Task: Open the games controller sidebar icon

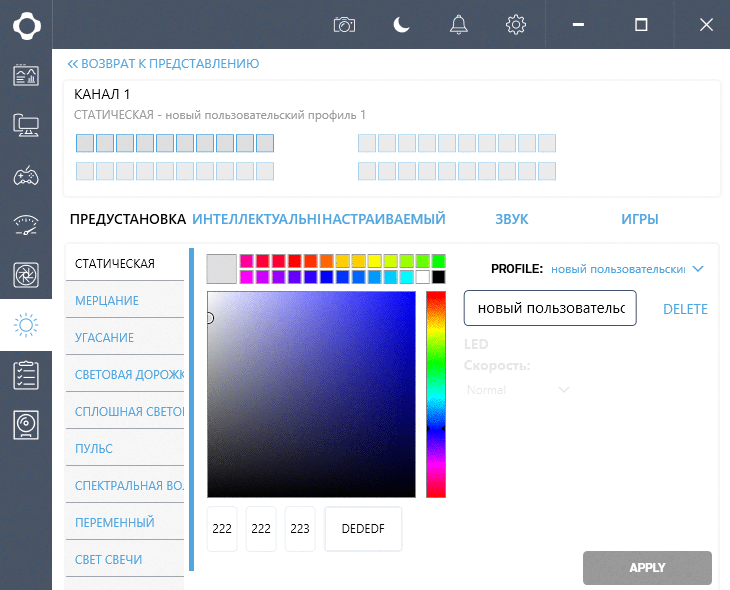Action: (x=26, y=176)
